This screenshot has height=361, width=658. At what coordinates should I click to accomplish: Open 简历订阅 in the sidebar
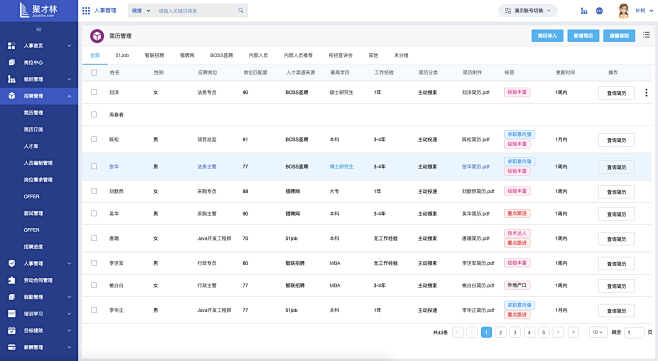(34, 129)
